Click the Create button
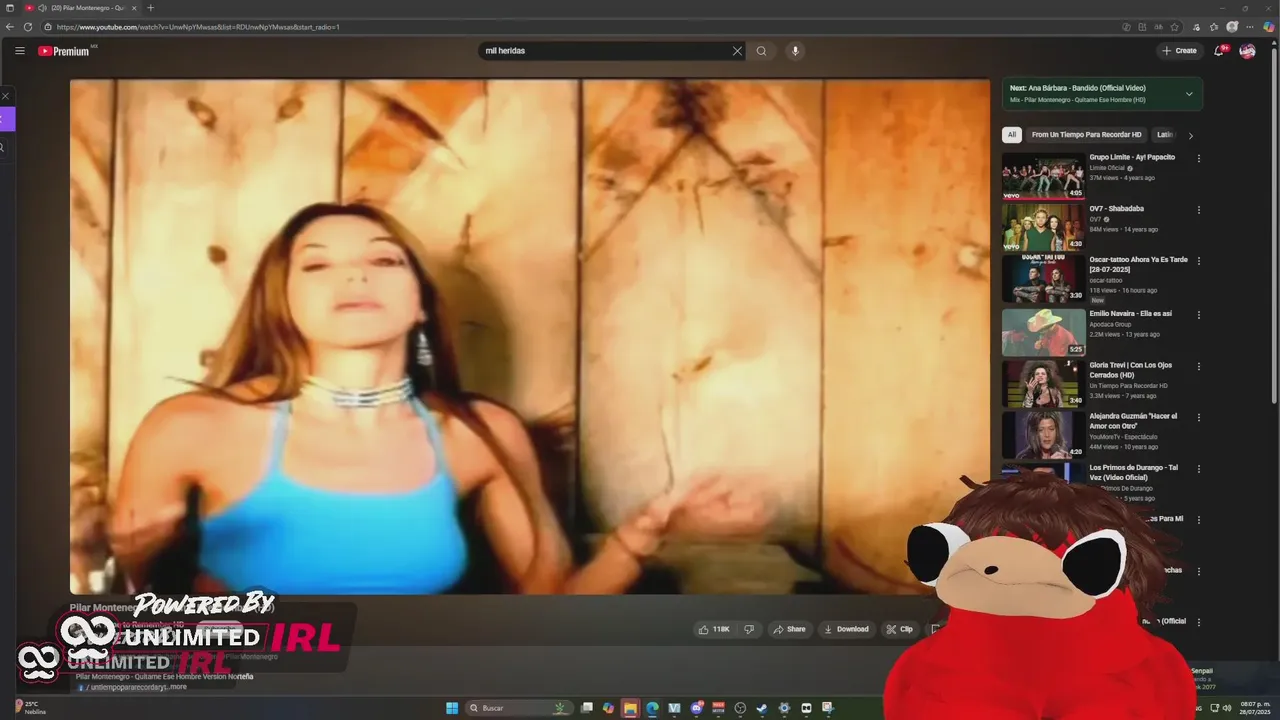Viewport: 1280px width, 720px height. pos(1179,51)
